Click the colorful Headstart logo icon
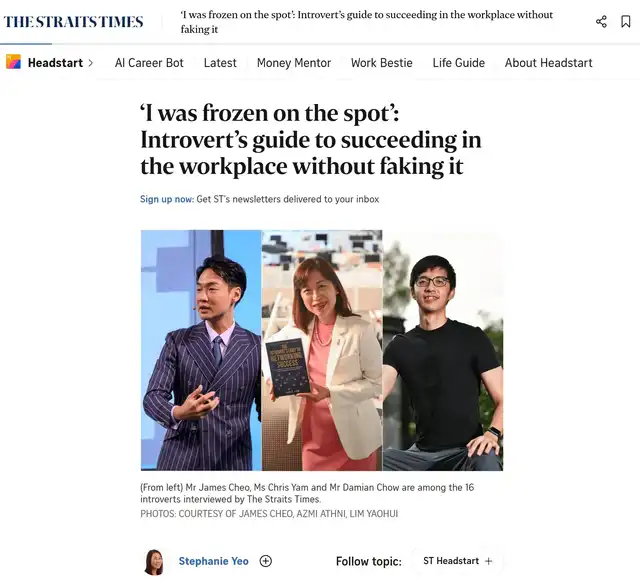 tap(13, 62)
